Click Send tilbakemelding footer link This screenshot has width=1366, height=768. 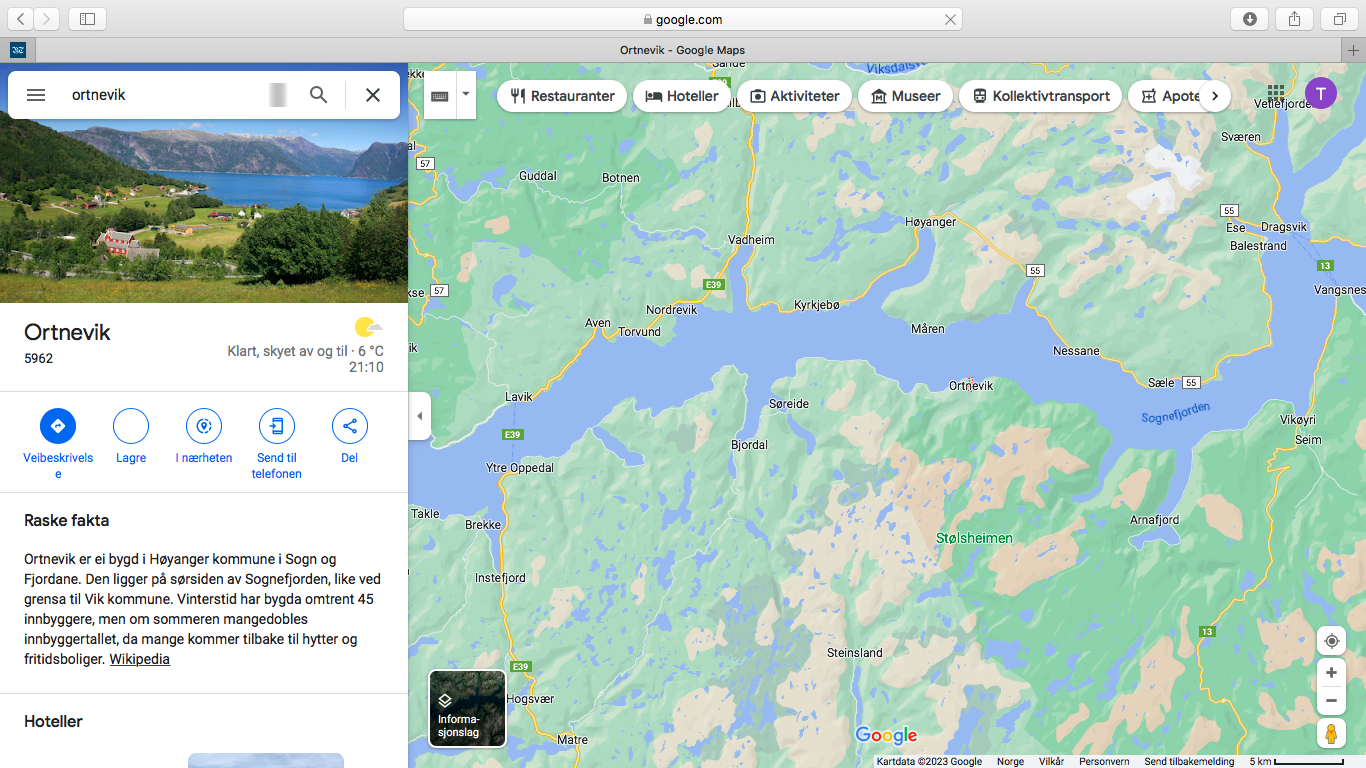tap(1190, 762)
